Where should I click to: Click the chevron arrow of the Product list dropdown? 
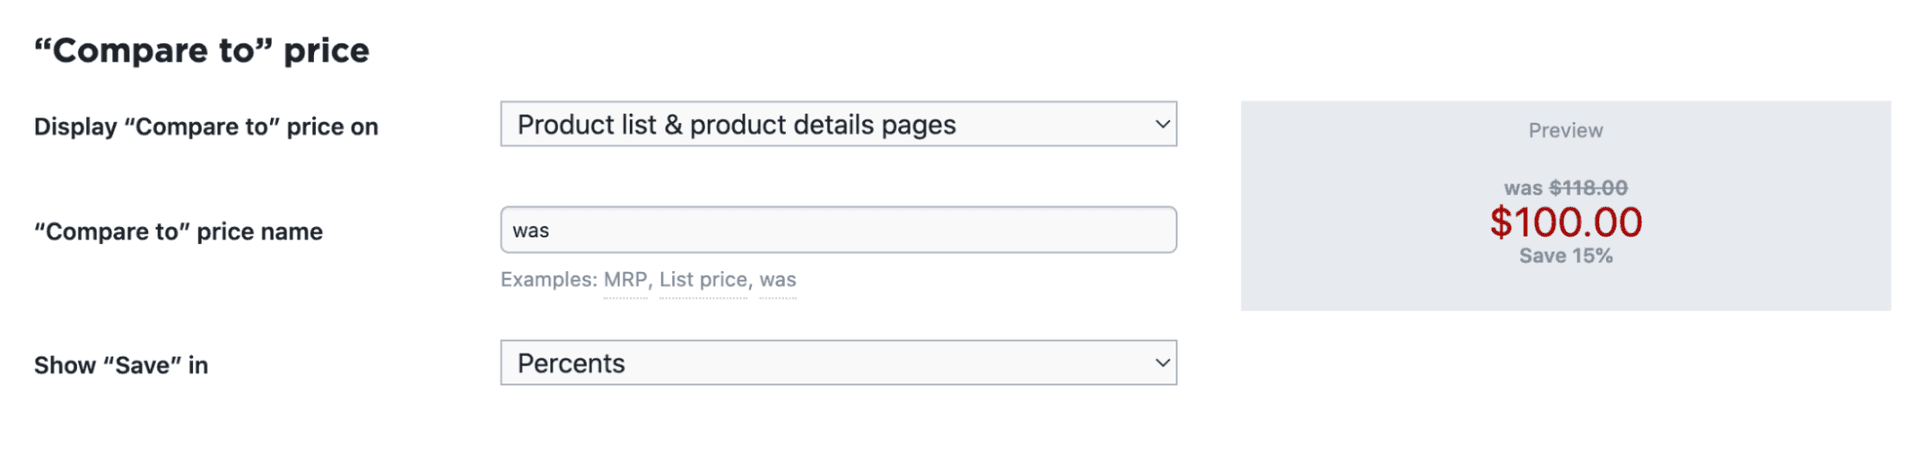coord(1162,124)
